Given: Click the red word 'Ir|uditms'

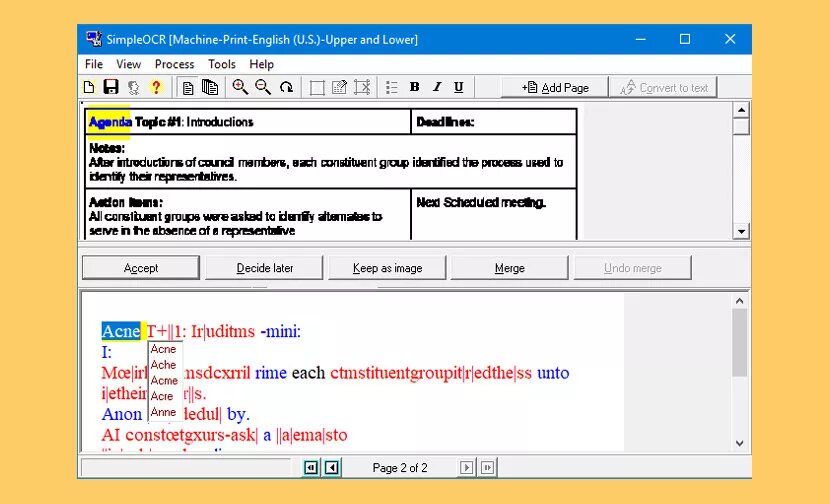Looking at the screenshot, I should 223,331.
